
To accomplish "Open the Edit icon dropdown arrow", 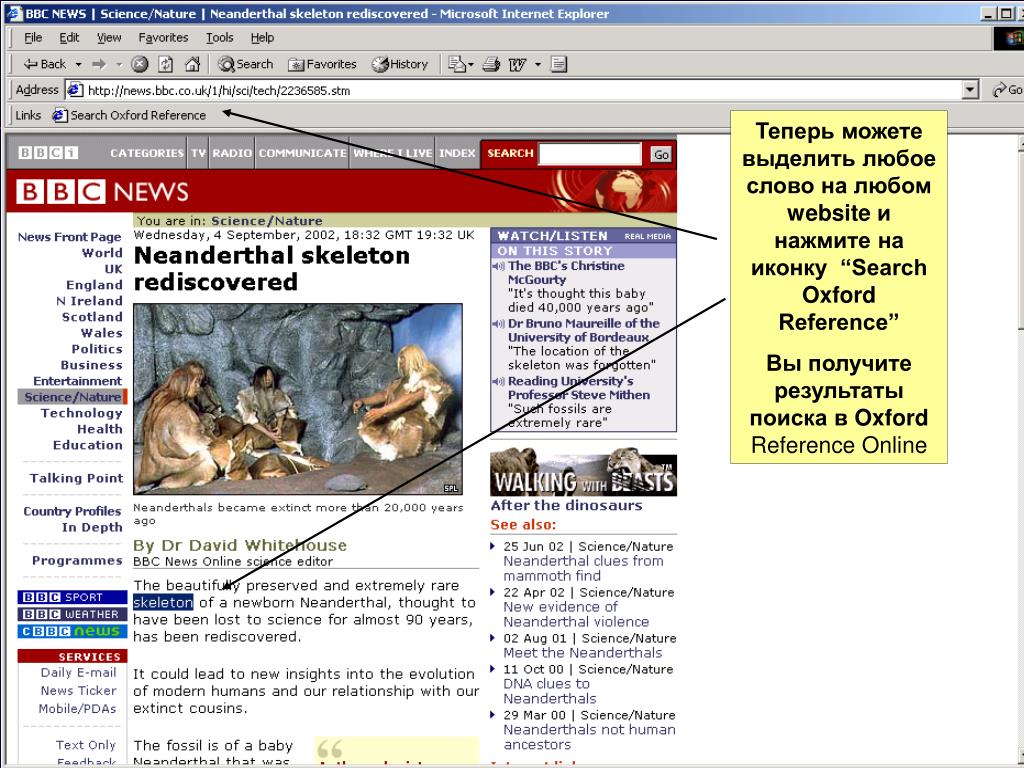I will tap(538, 64).
